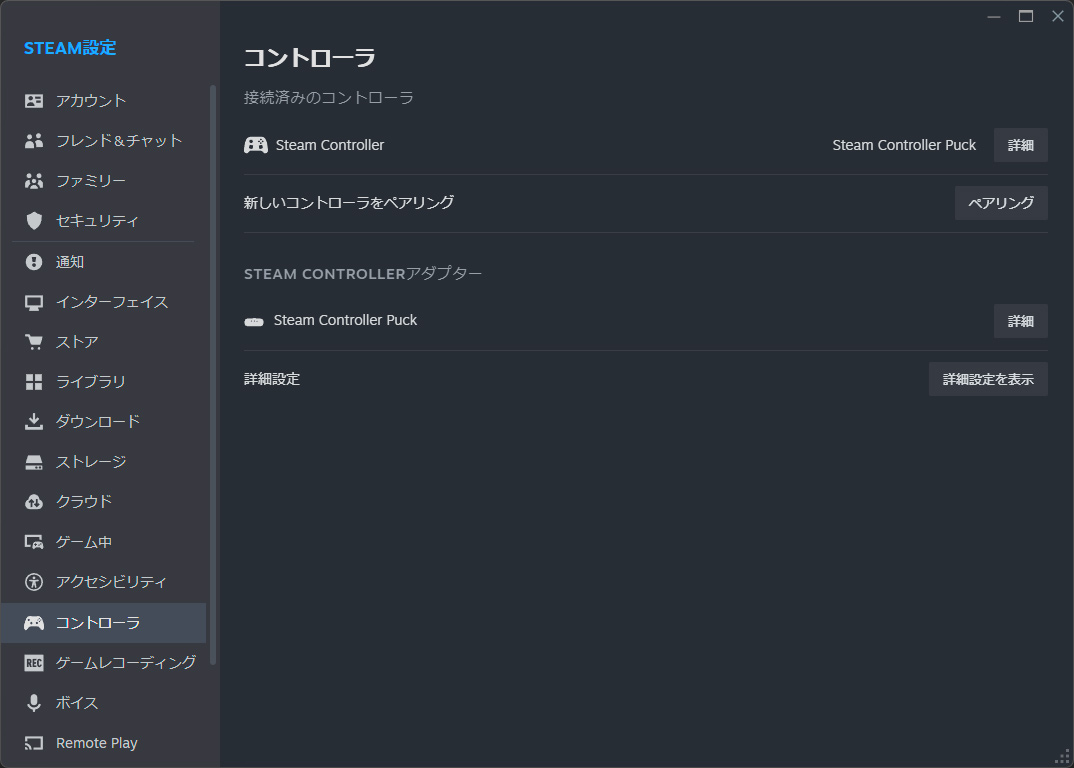
Task: Click the window resize grip
Action: (1062, 757)
